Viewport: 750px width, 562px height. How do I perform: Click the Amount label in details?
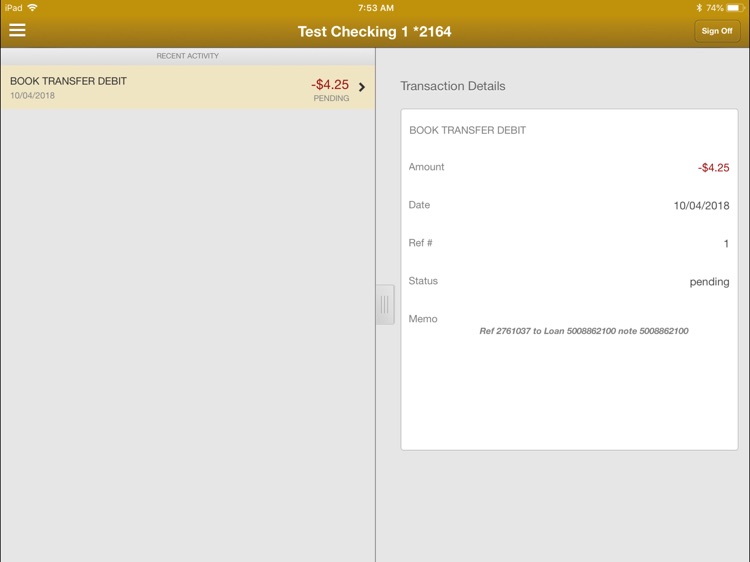click(426, 167)
